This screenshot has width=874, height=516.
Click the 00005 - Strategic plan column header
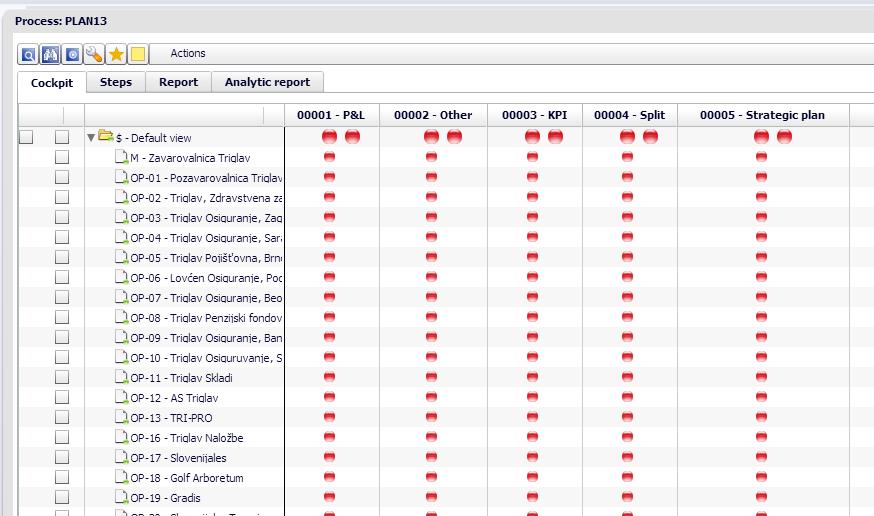[763, 115]
